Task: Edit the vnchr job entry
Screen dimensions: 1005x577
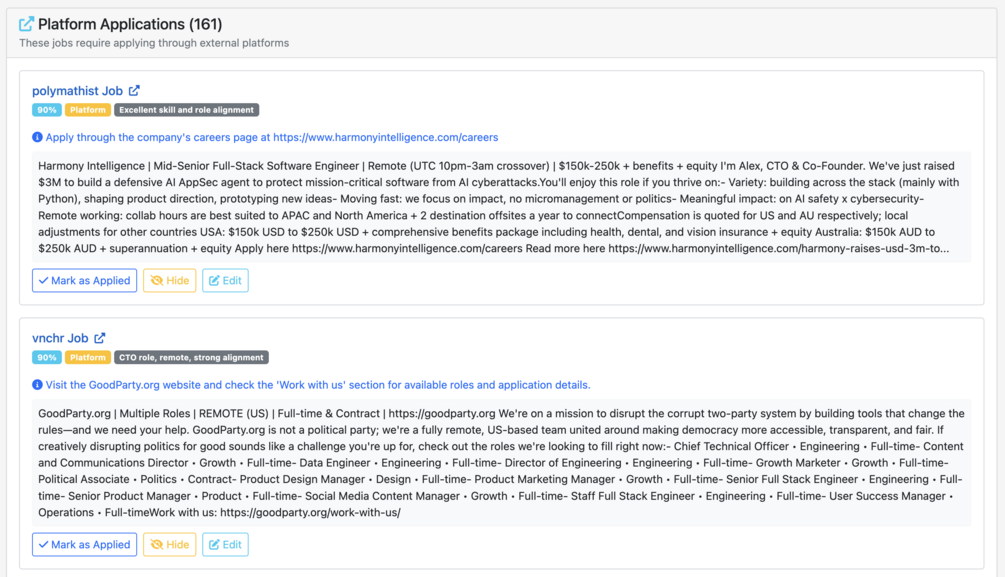Action: tap(225, 545)
